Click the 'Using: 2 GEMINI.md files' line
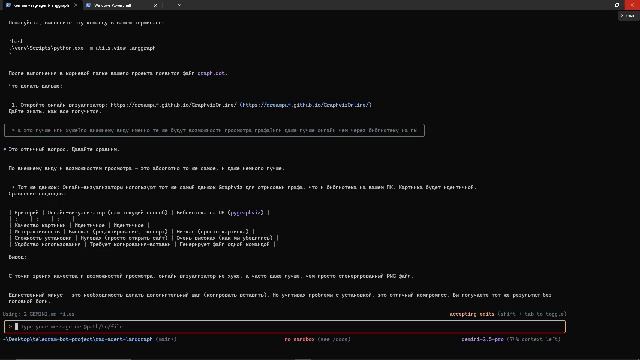 point(39,314)
